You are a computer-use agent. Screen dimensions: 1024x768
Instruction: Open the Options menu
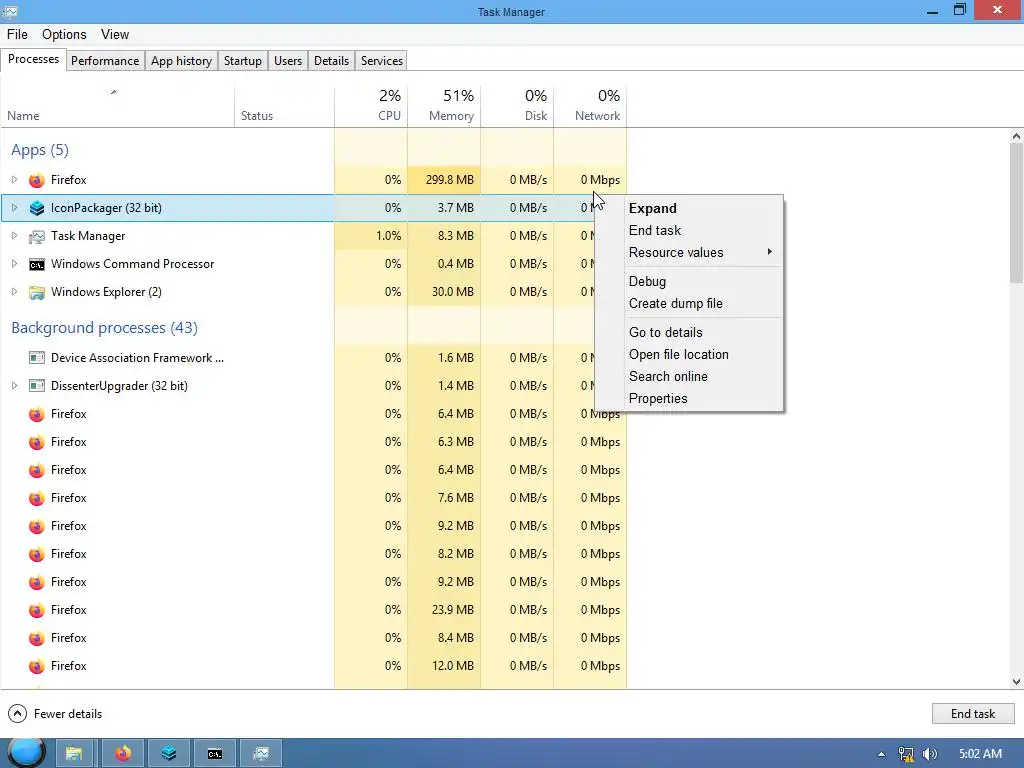pos(64,35)
